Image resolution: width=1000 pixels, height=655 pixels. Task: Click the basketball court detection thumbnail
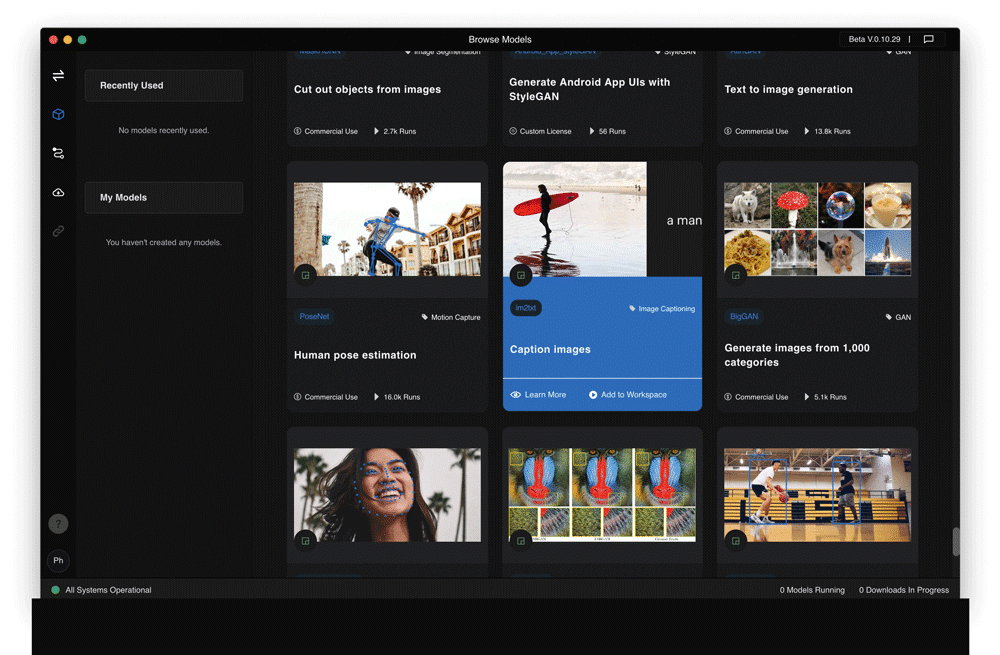[x=817, y=494]
